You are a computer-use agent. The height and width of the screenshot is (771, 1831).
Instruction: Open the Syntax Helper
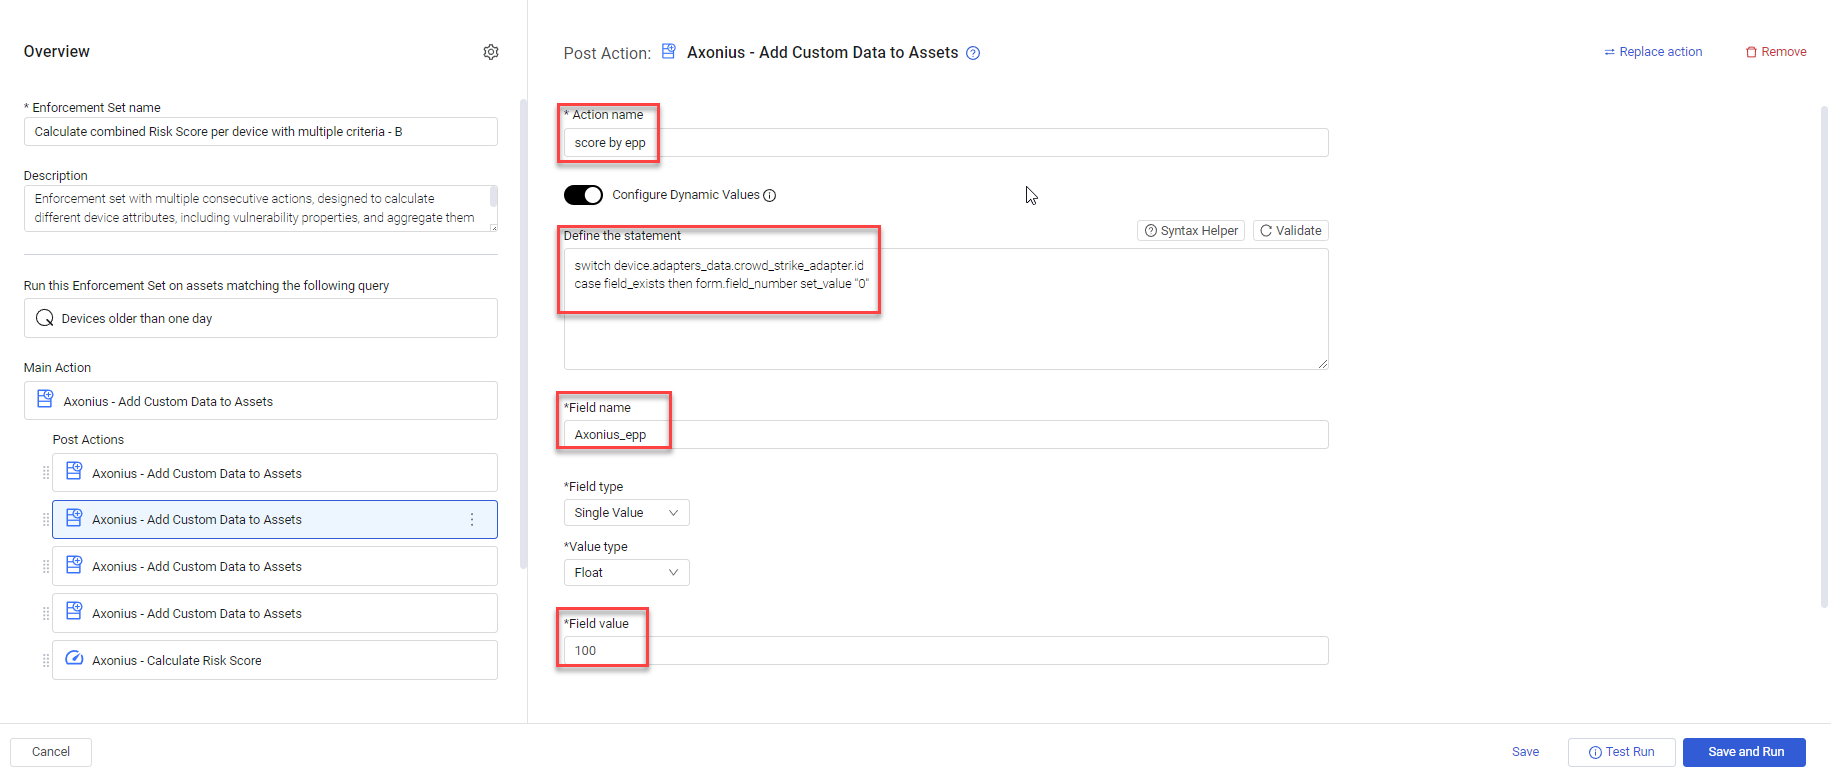pyautogui.click(x=1191, y=231)
